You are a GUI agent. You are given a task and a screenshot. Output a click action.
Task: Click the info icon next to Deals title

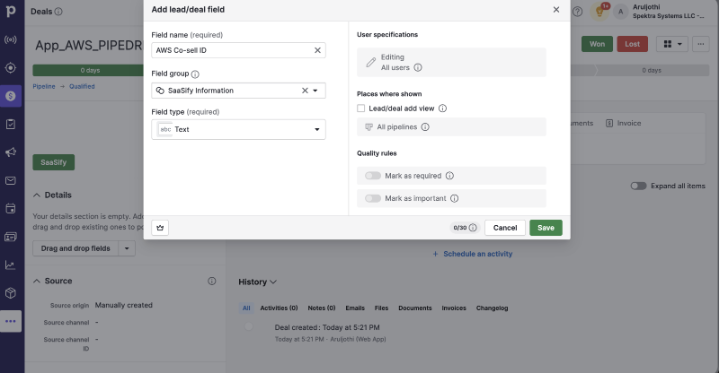[58, 11]
